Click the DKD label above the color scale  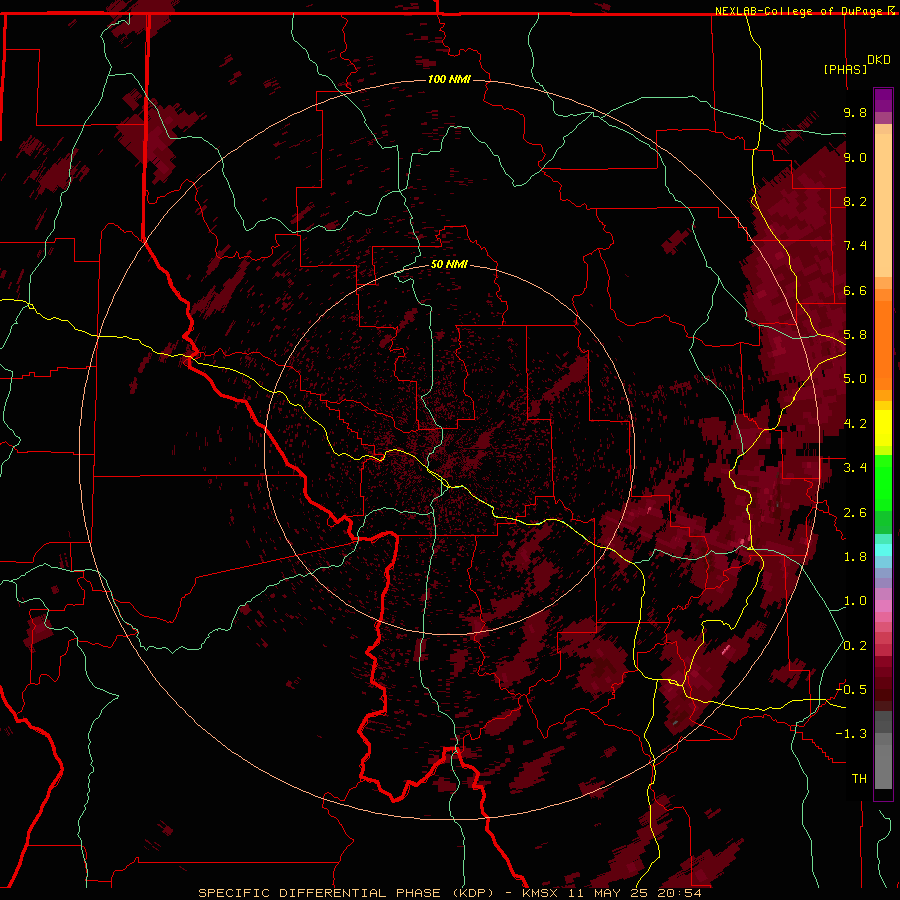tap(879, 60)
